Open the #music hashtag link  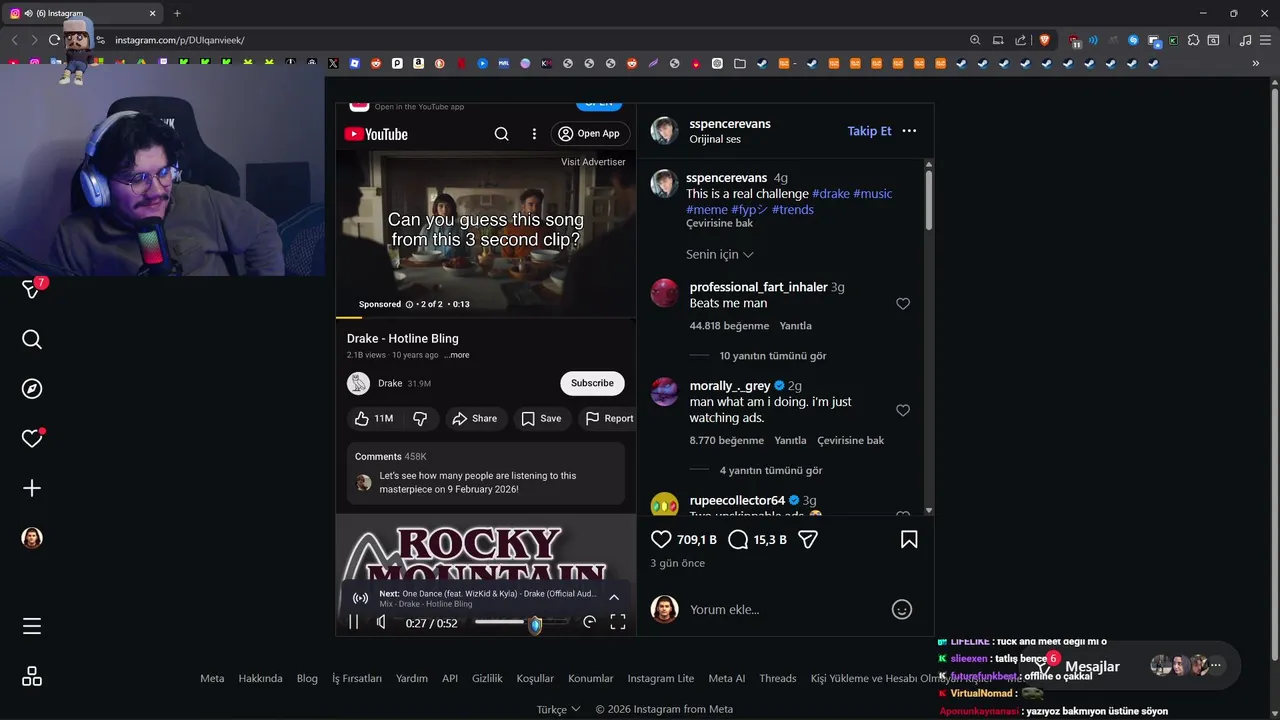coord(873,194)
